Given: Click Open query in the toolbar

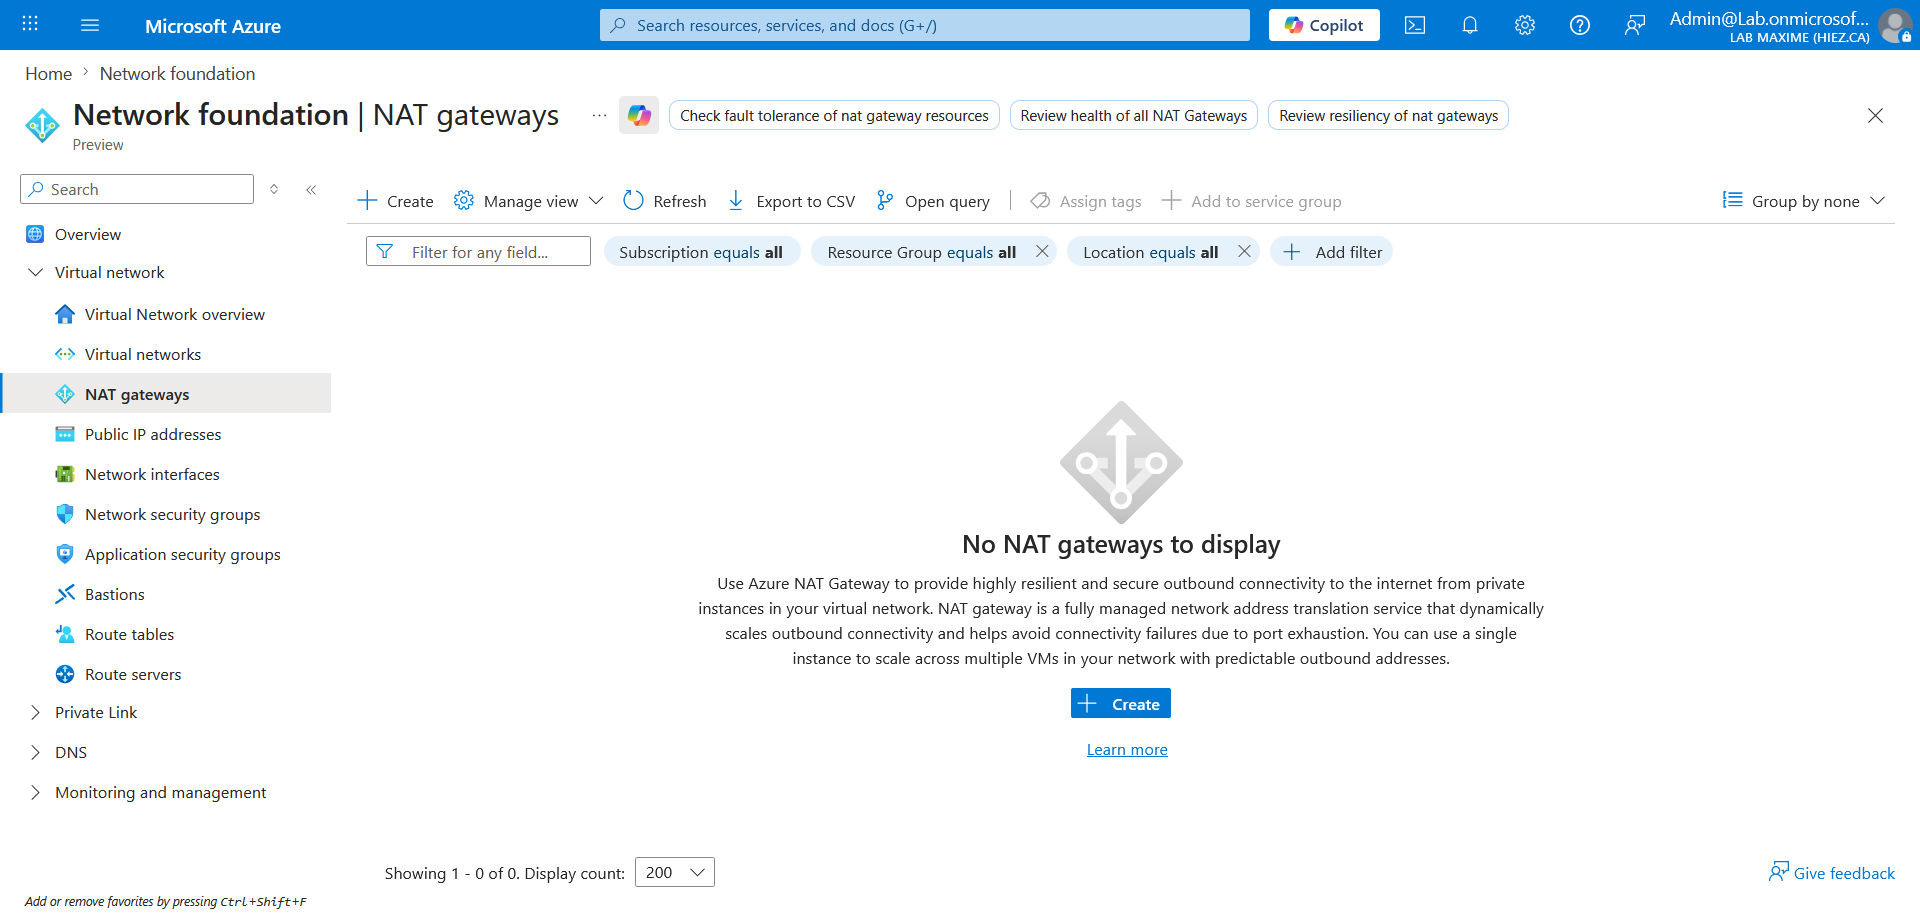Looking at the screenshot, I should [x=933, y=201].
